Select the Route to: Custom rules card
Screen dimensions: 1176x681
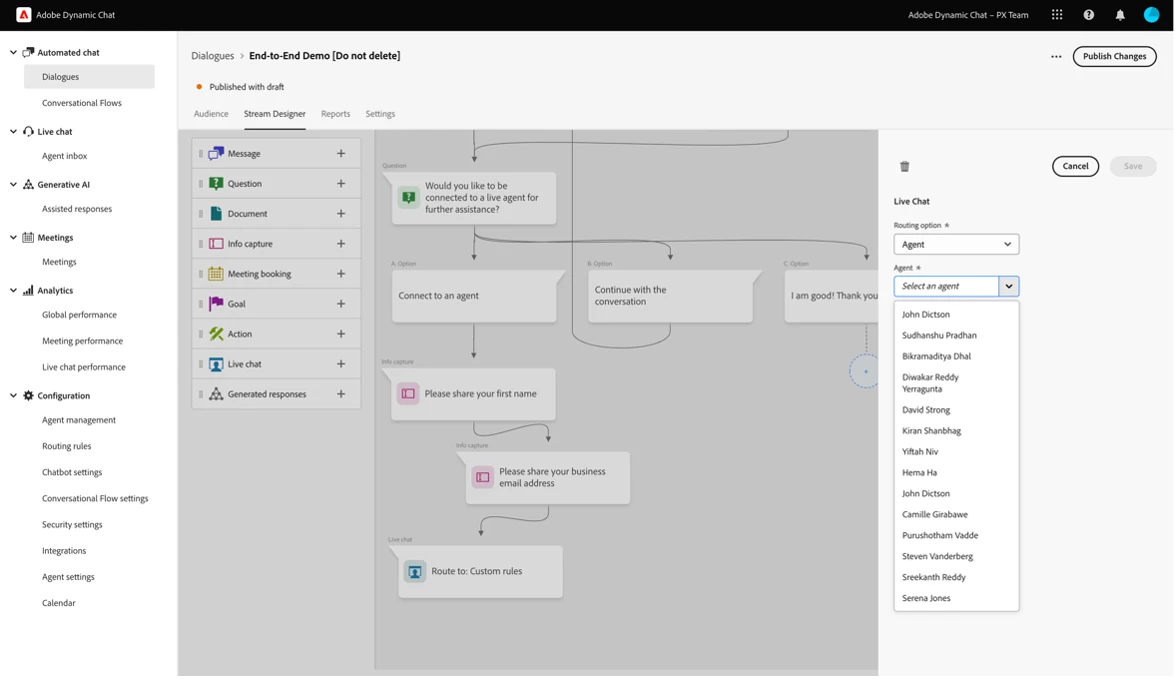pos(480,572)
